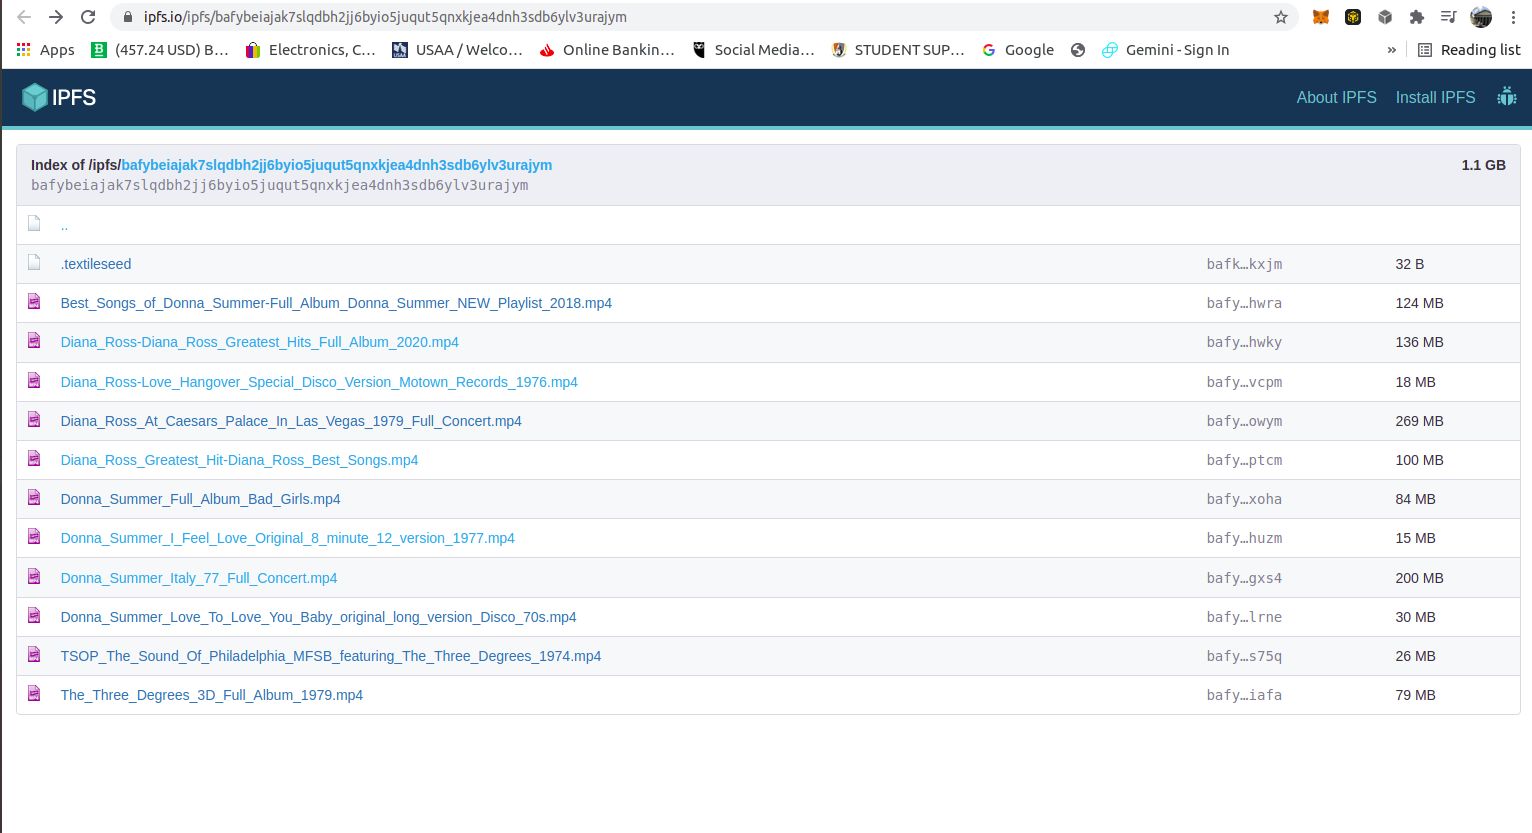Screen dimensions: 1532x833
Task: Open Donna_Summer_Full_Album_Bad_Girls.mp4 link
Action: click(200, 499)
